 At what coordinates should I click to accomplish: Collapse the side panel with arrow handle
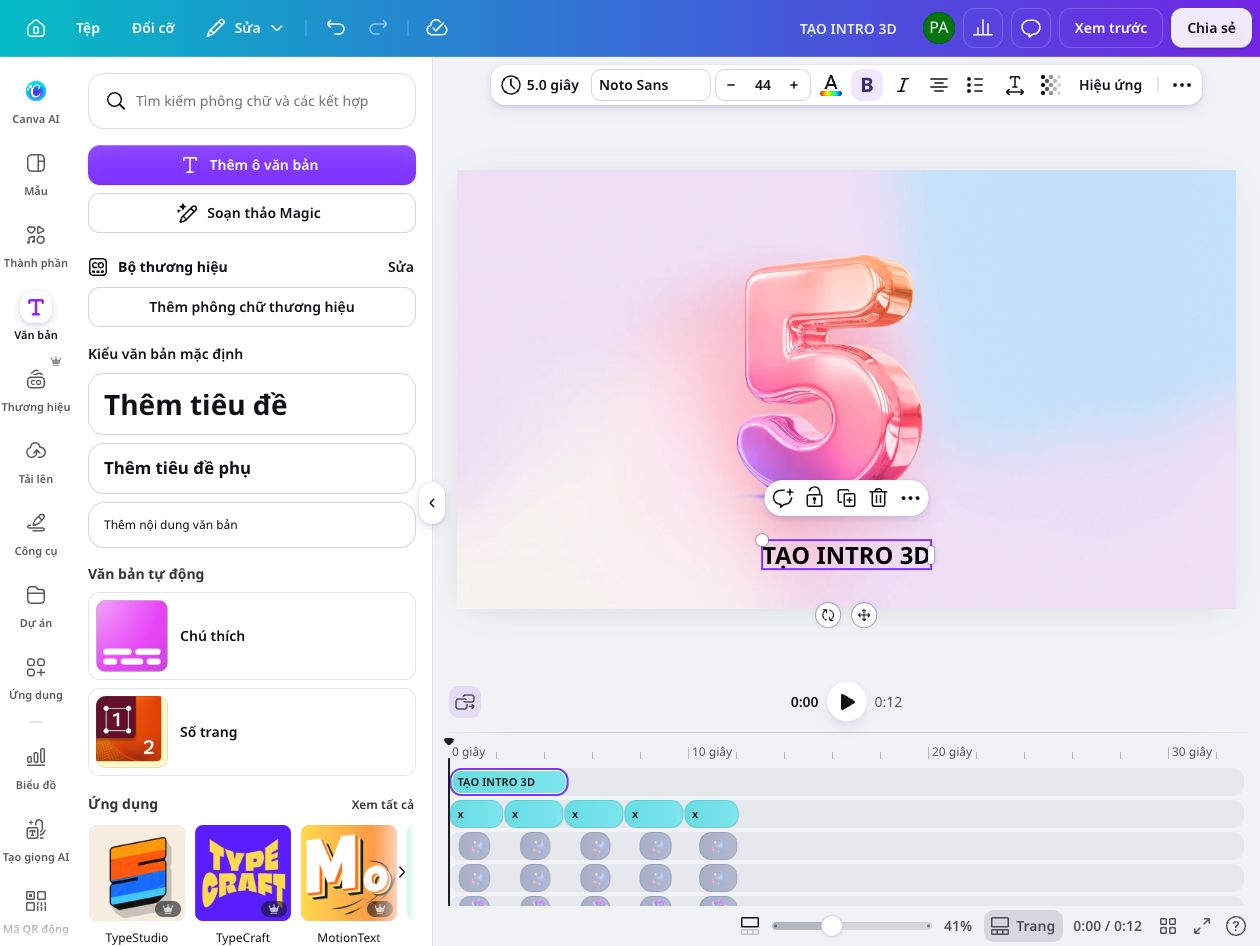tap(431, 503)
